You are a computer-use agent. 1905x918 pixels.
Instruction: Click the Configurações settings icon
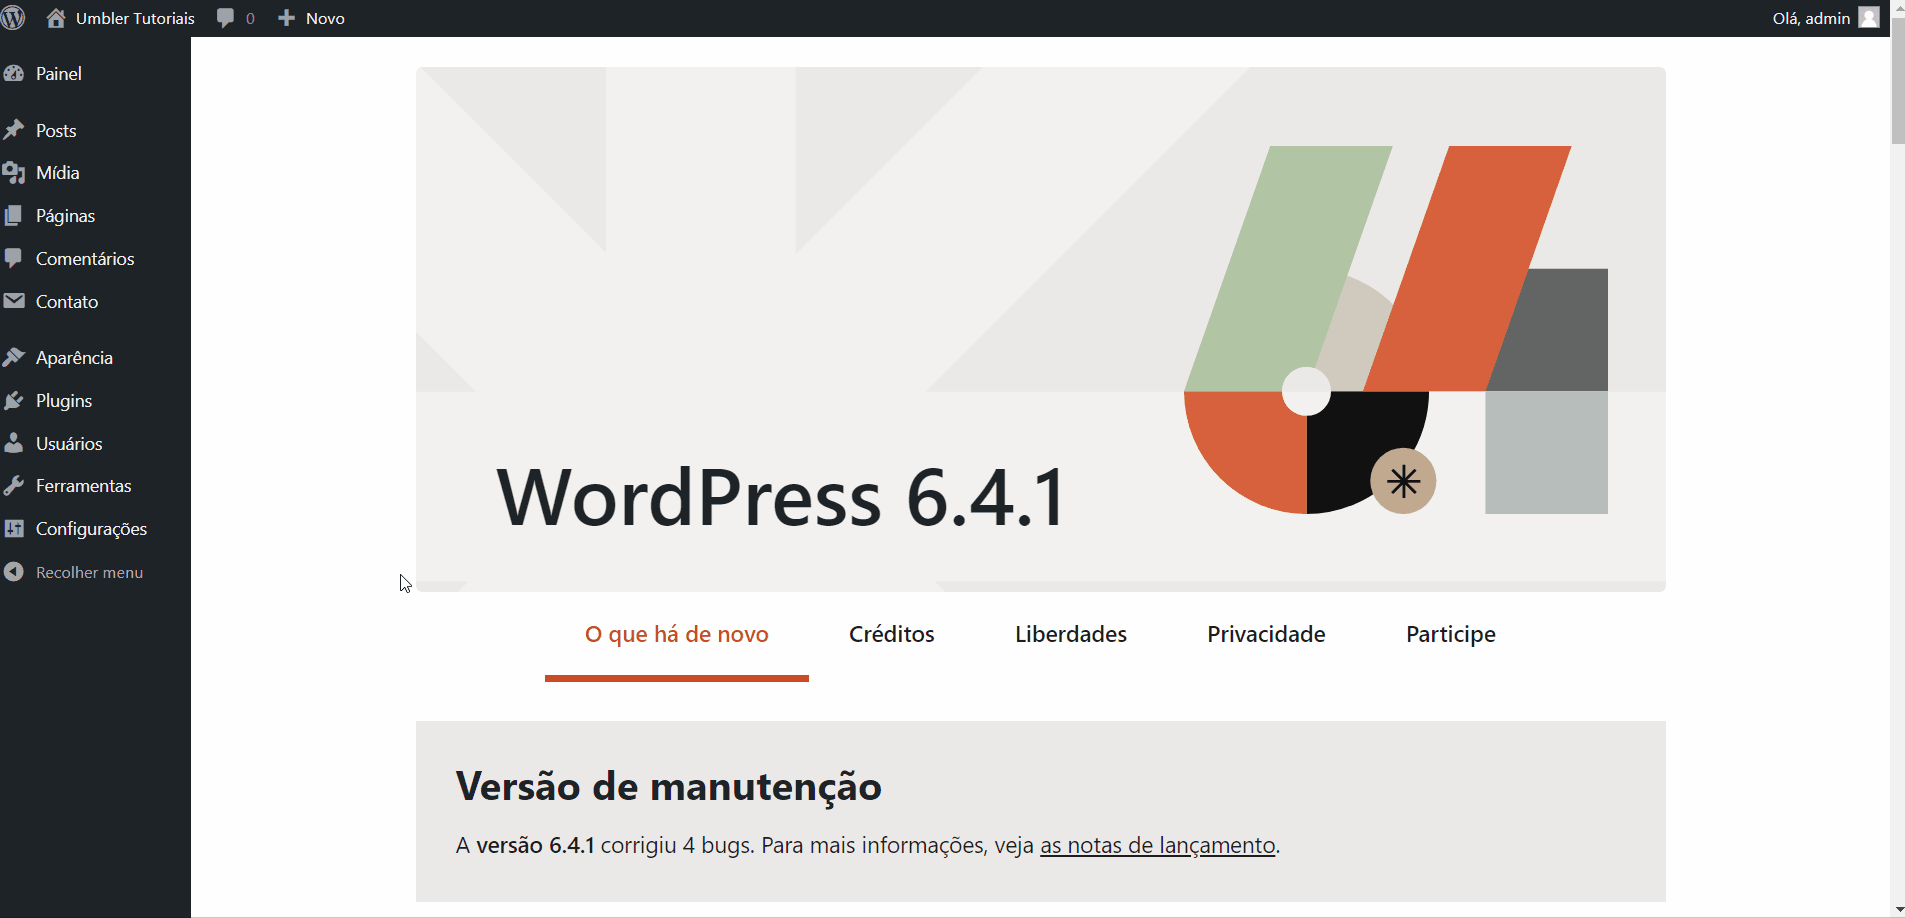tap(15, 528)
